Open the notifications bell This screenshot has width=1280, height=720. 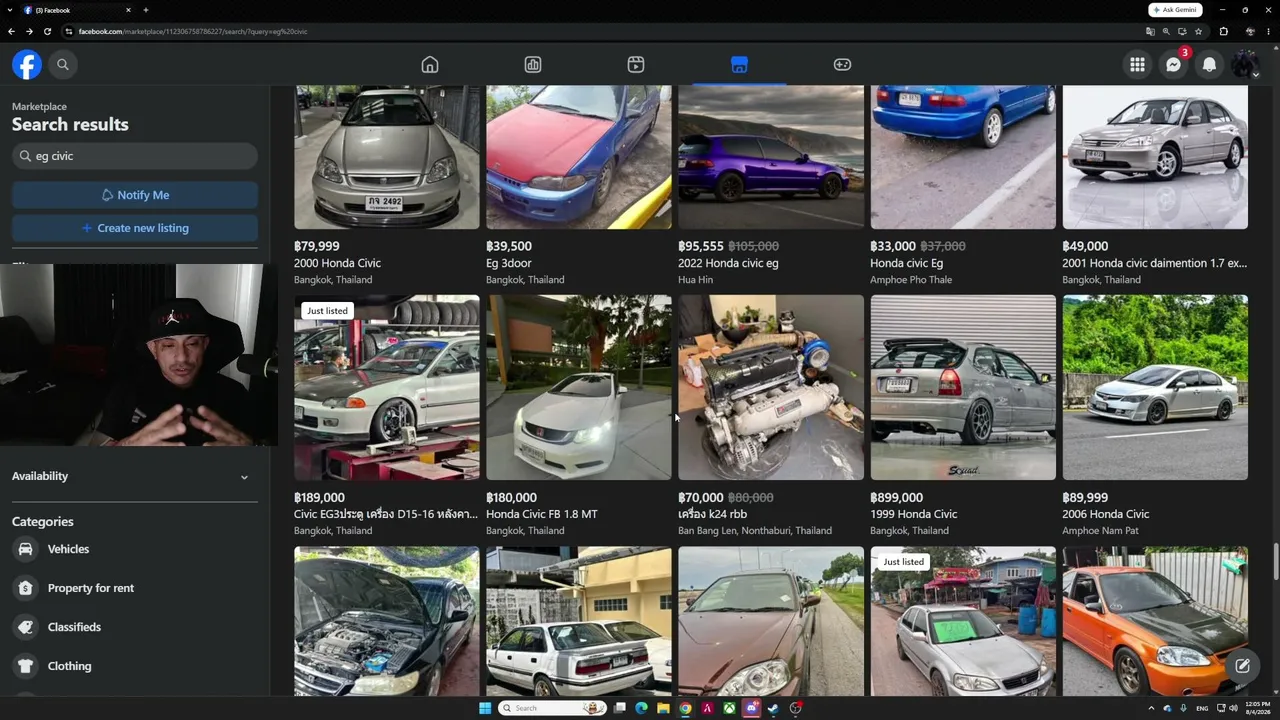(1210, 65)
